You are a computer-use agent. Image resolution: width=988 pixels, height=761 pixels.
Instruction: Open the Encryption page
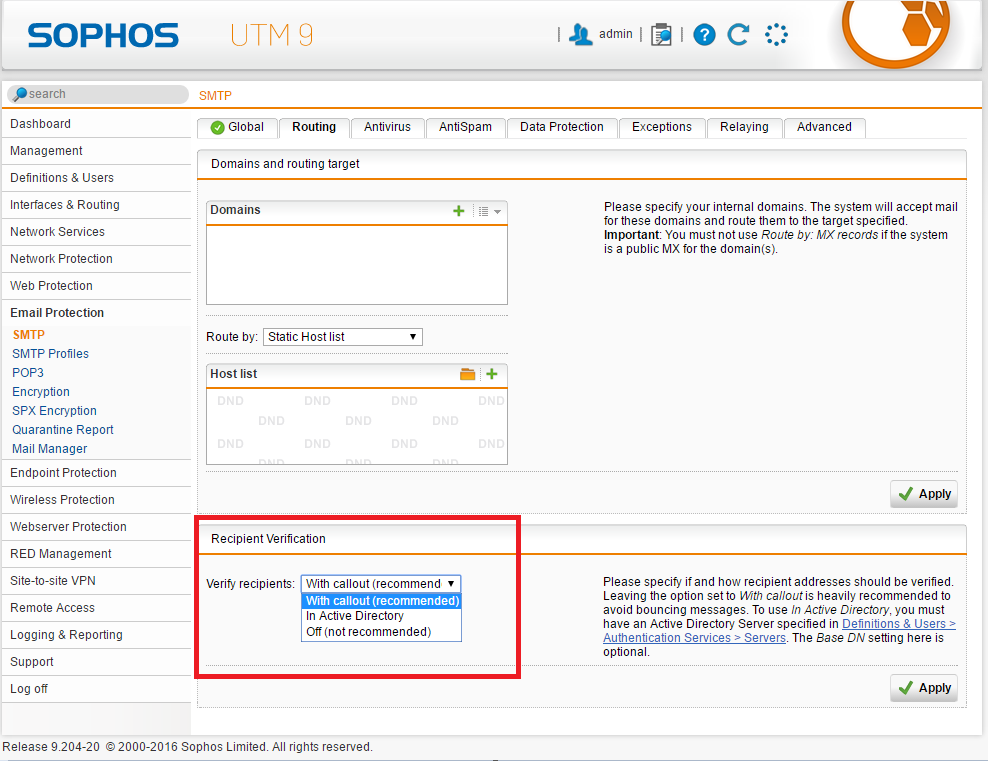41,392
